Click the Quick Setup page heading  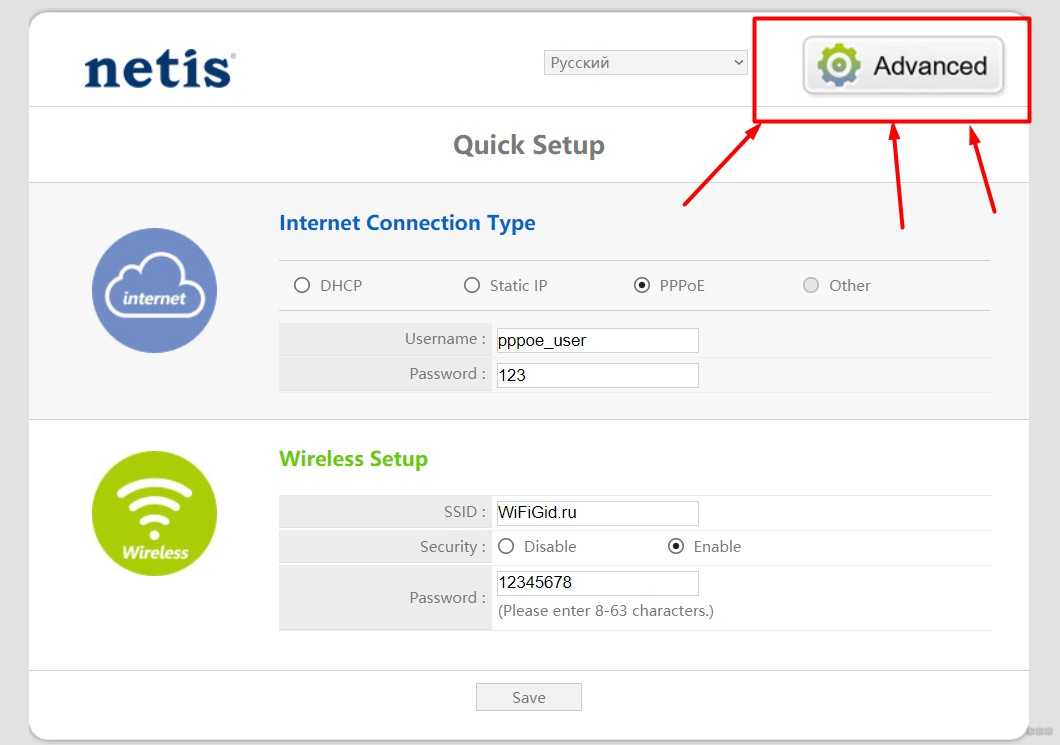click(528, 146)
